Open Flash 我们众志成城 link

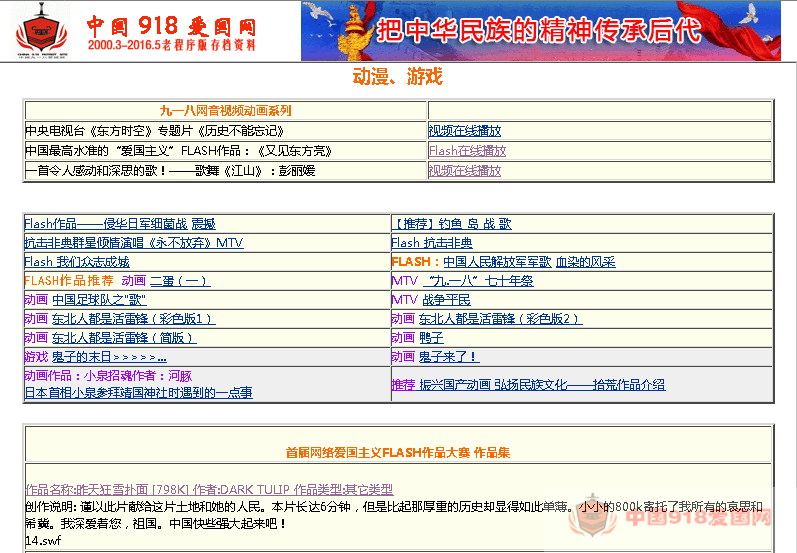77,262
